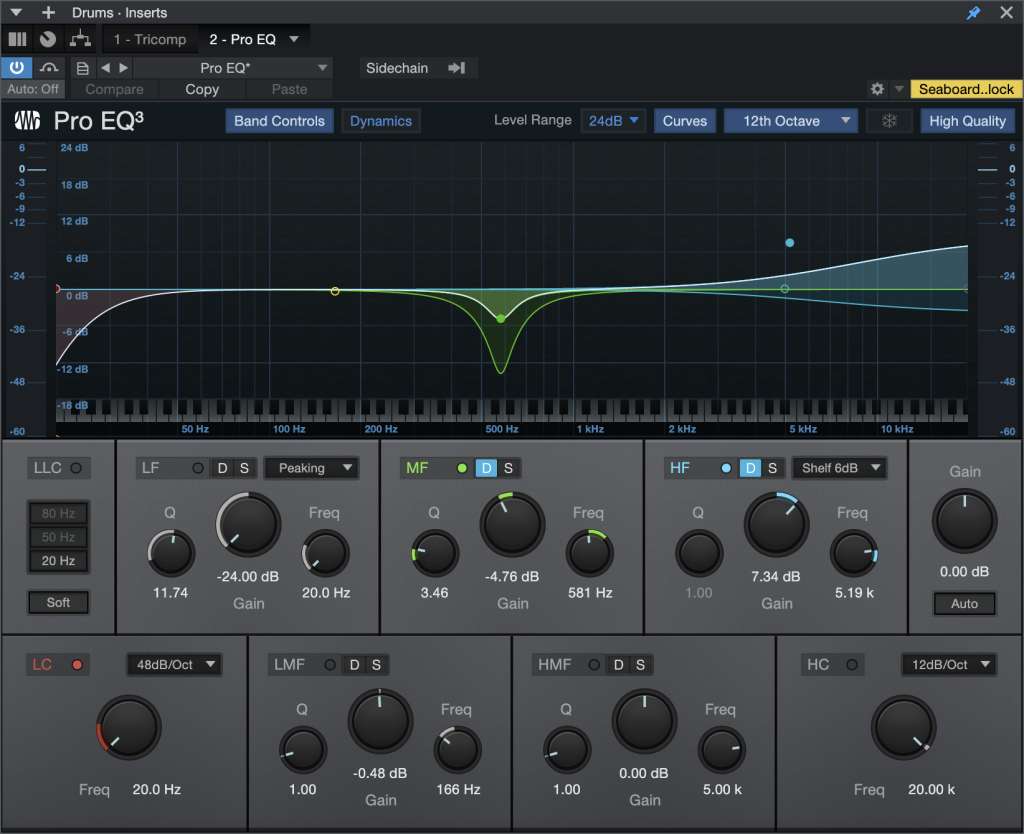
Task: Click the MF Gain knob
Action: coord(512,525)
